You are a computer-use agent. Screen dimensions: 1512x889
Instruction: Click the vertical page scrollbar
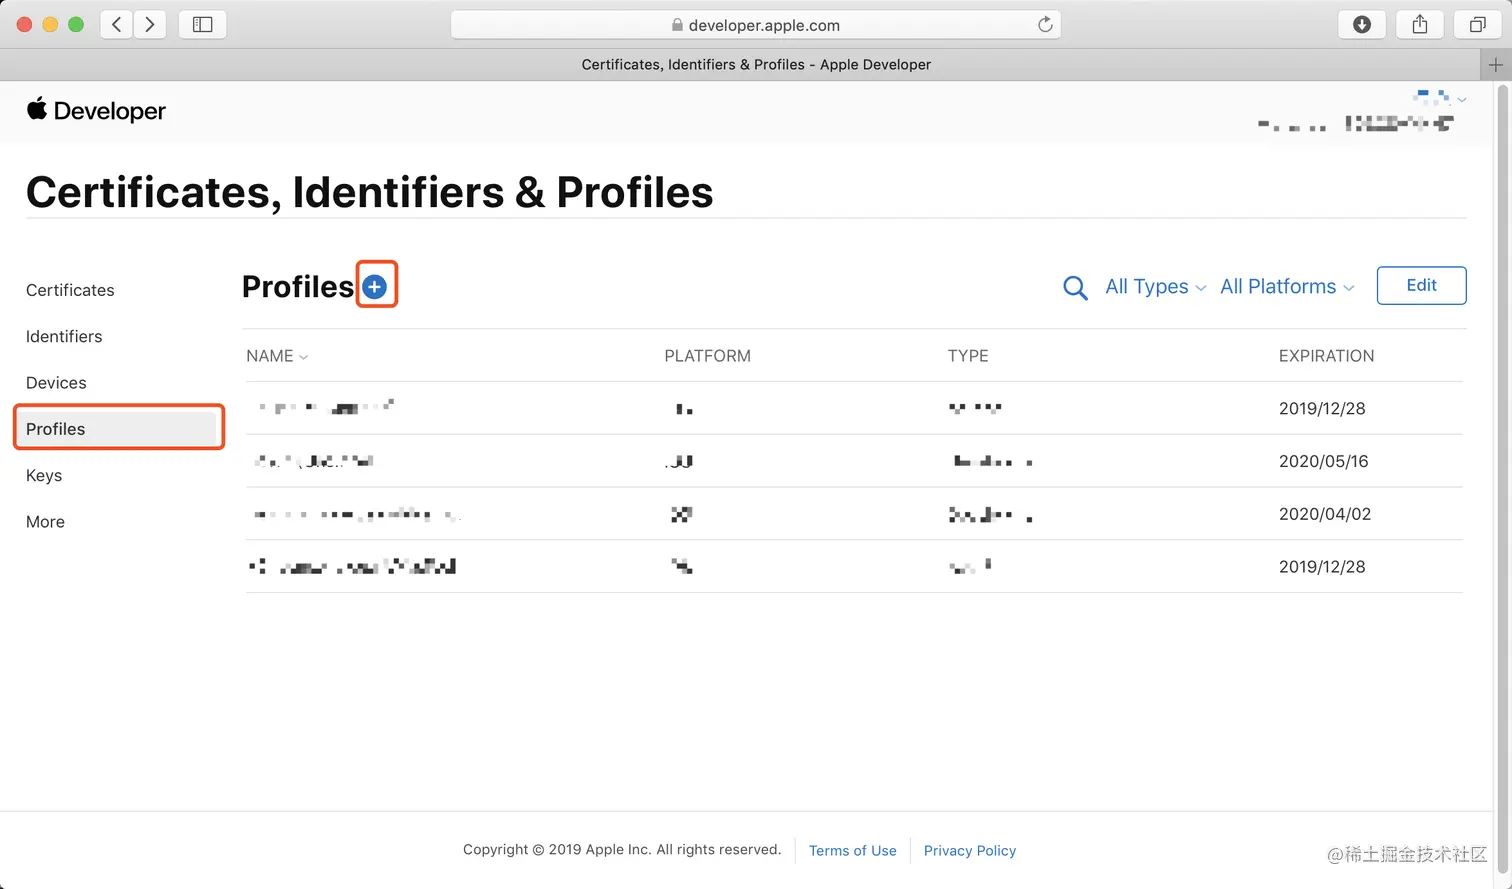coord(1502,480)
